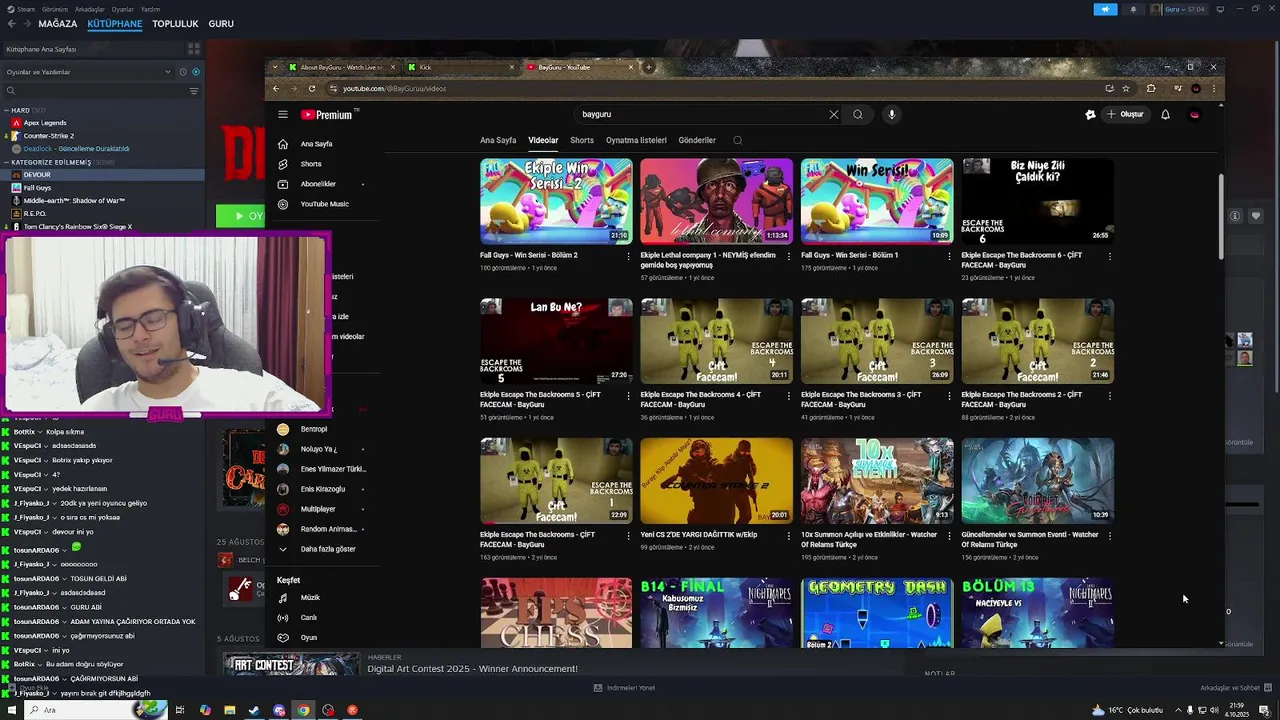1280x720 pixels.
Task: Open Müzik under Keşfet
Action: tap(310, 598)
